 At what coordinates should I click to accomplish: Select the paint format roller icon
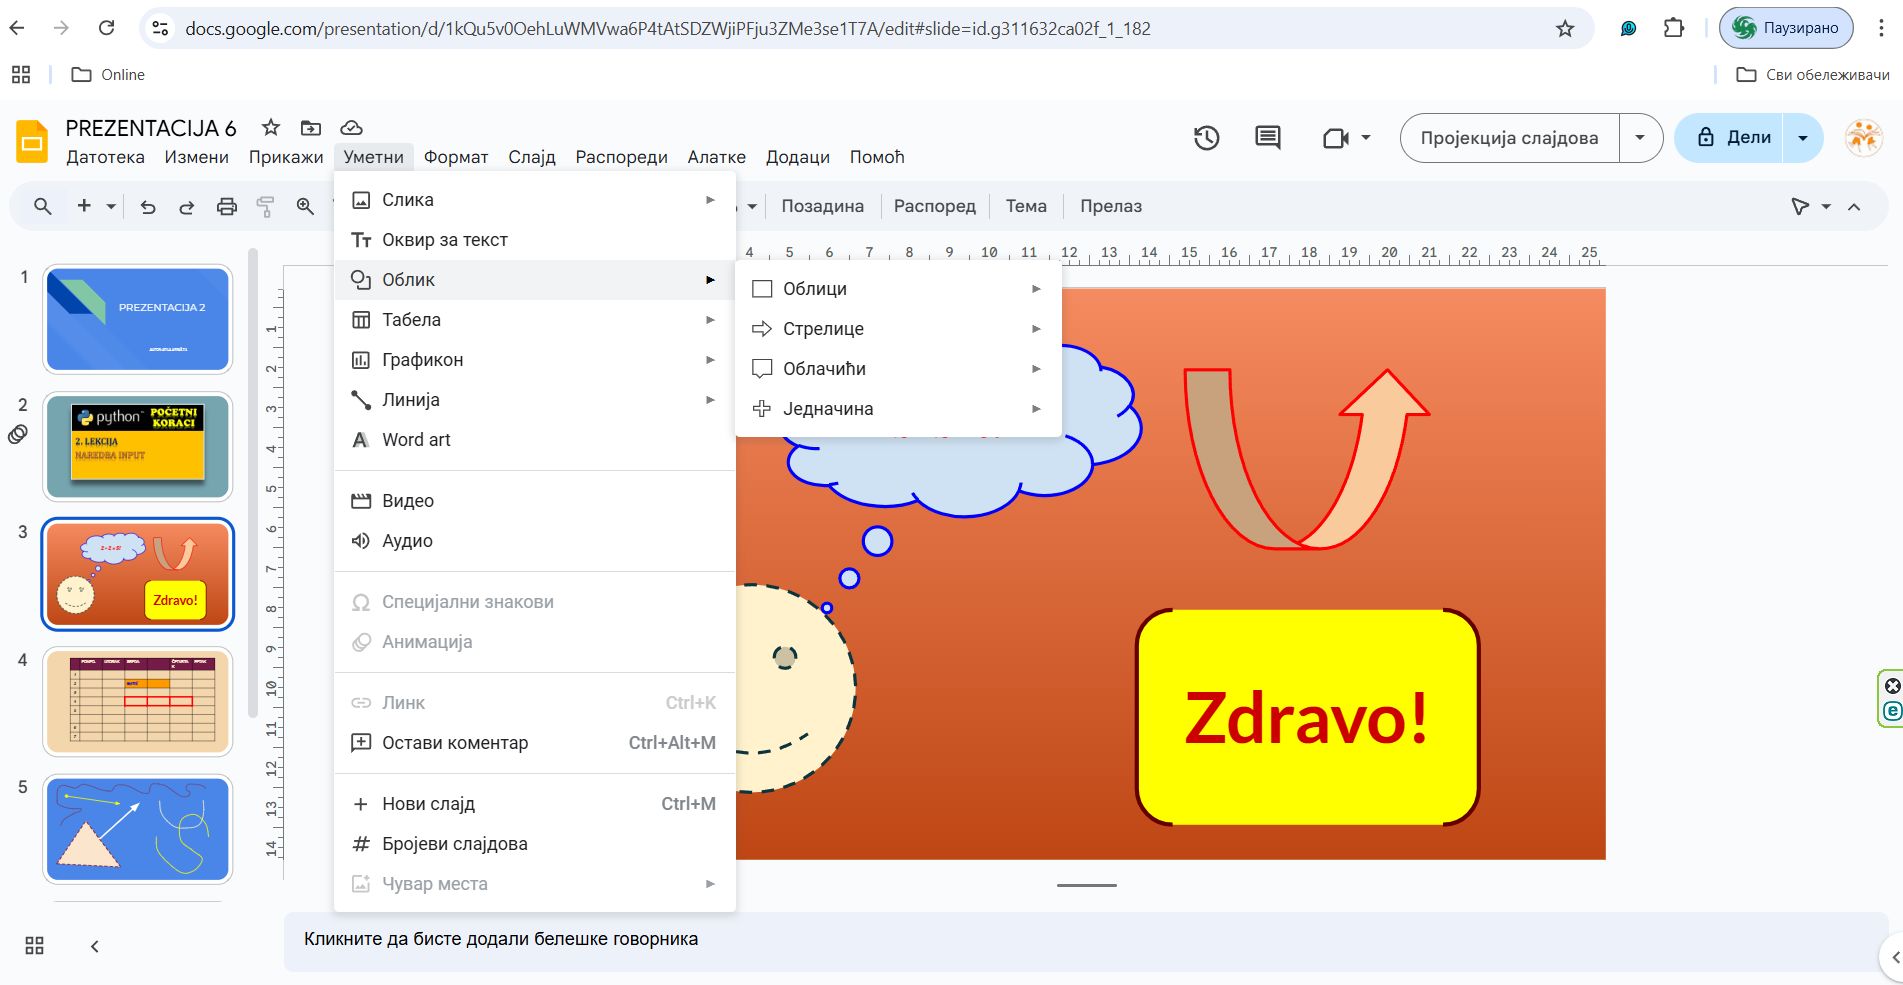coord(265,207)
